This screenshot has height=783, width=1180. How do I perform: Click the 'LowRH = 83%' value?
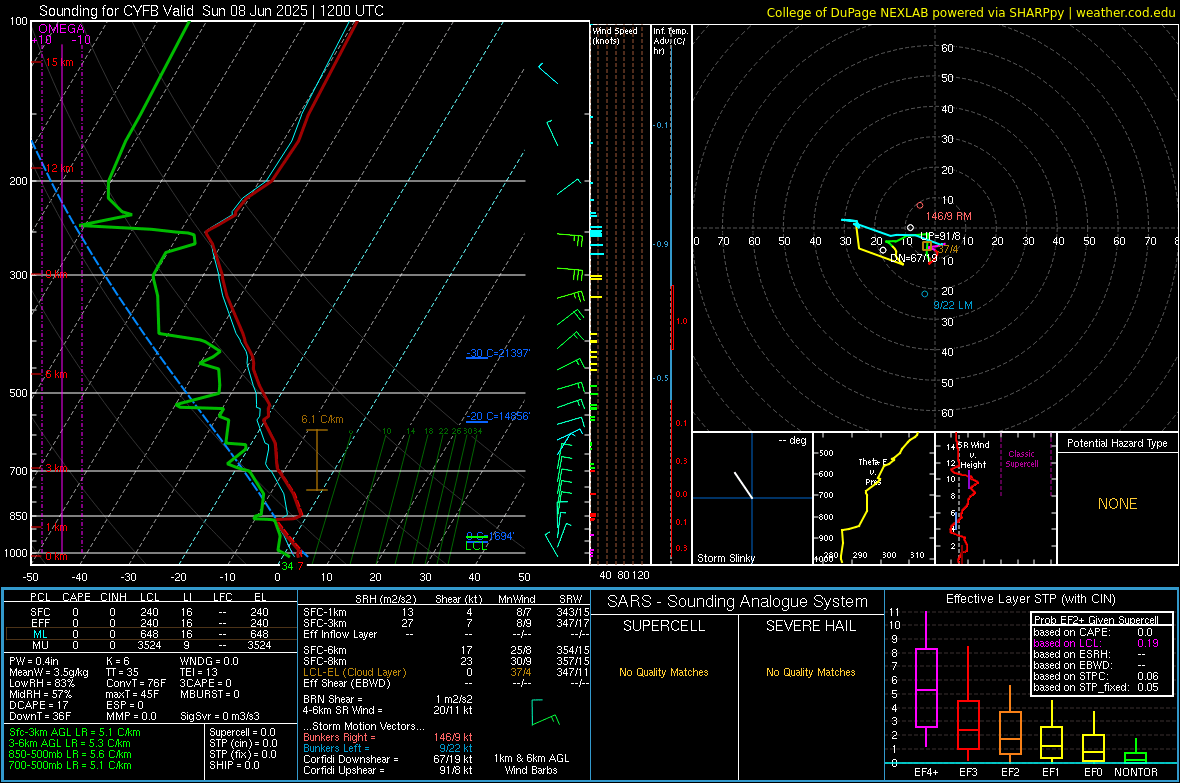coord(42,683)
